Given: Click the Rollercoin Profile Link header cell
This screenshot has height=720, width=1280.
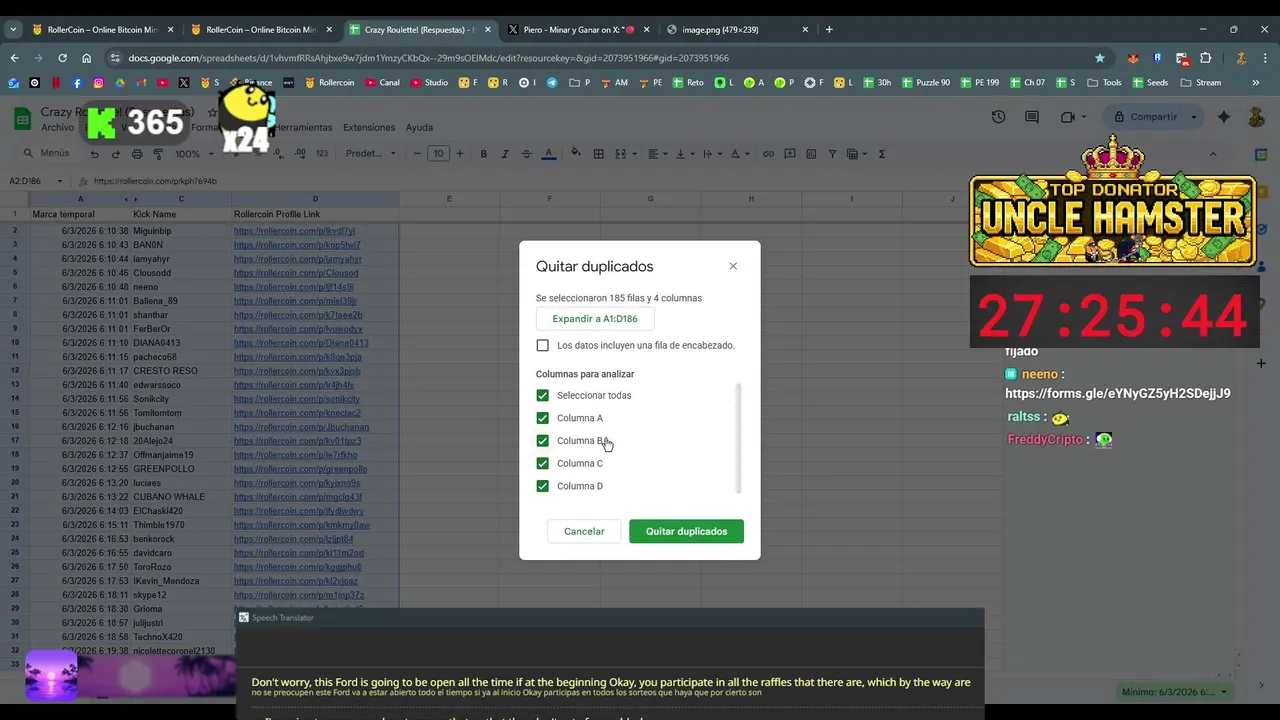Looking at the screenshot, I should [x=315, y=214].
